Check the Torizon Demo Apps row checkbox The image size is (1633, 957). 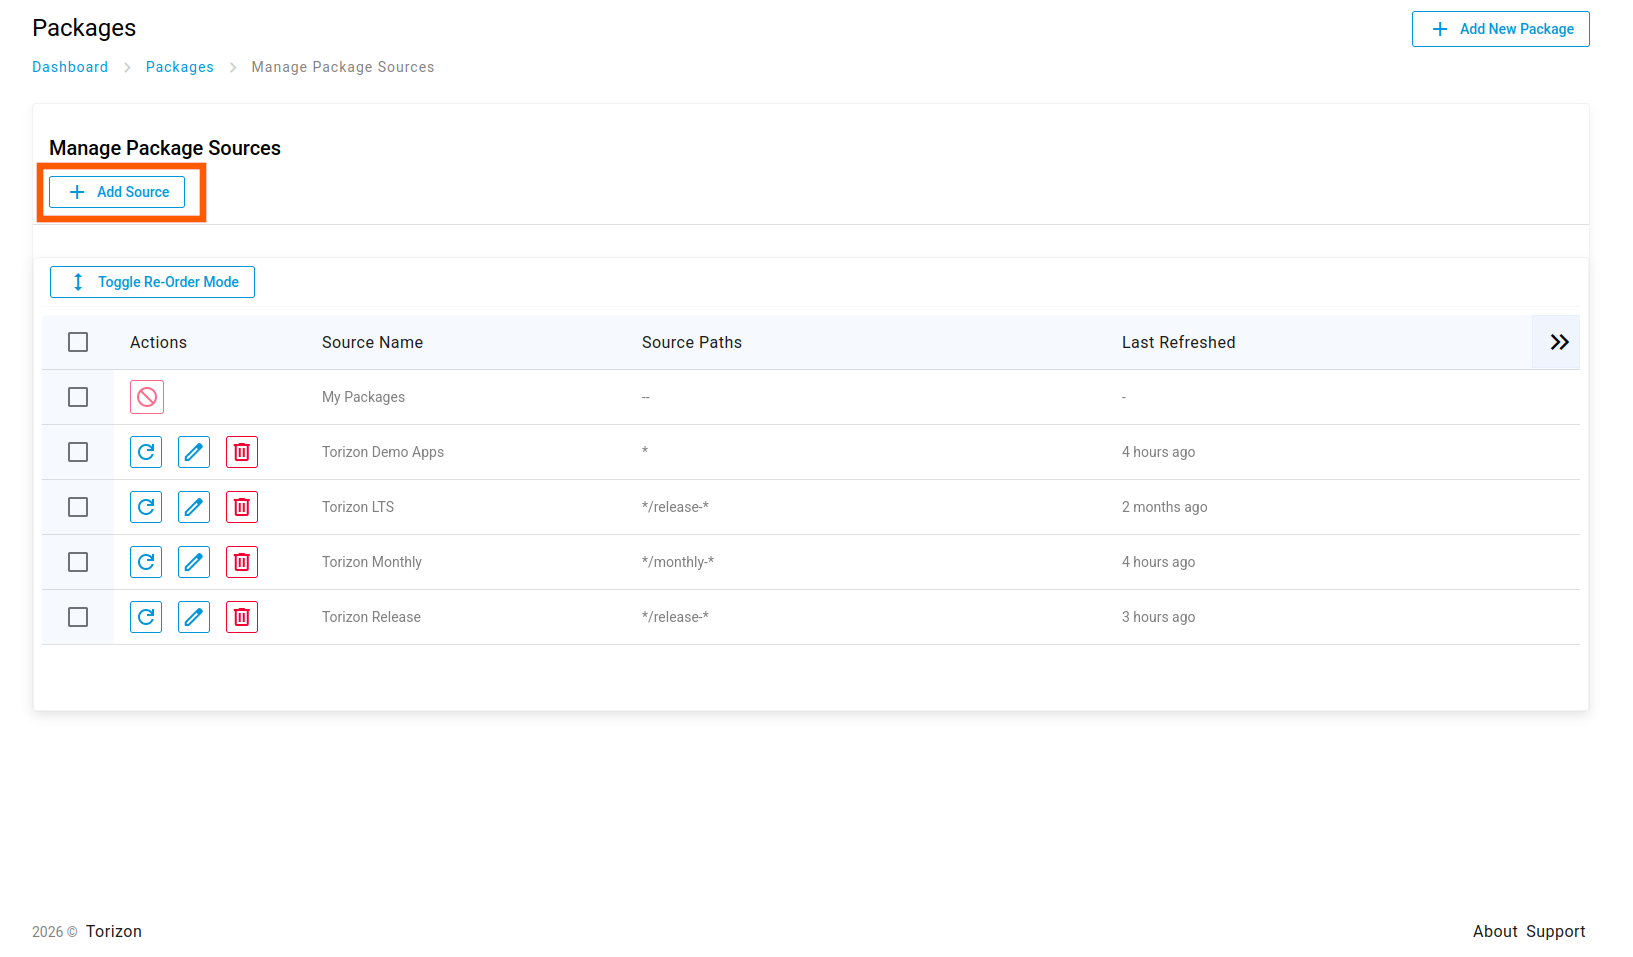pos(78,452)
